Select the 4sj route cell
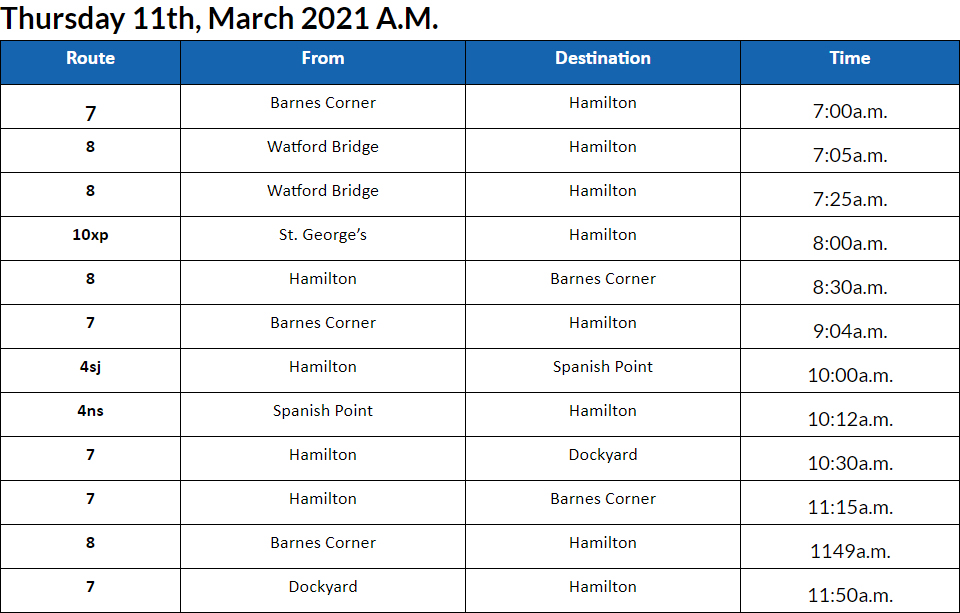Viewport: 960px width, 613px height. click(90, 367)
